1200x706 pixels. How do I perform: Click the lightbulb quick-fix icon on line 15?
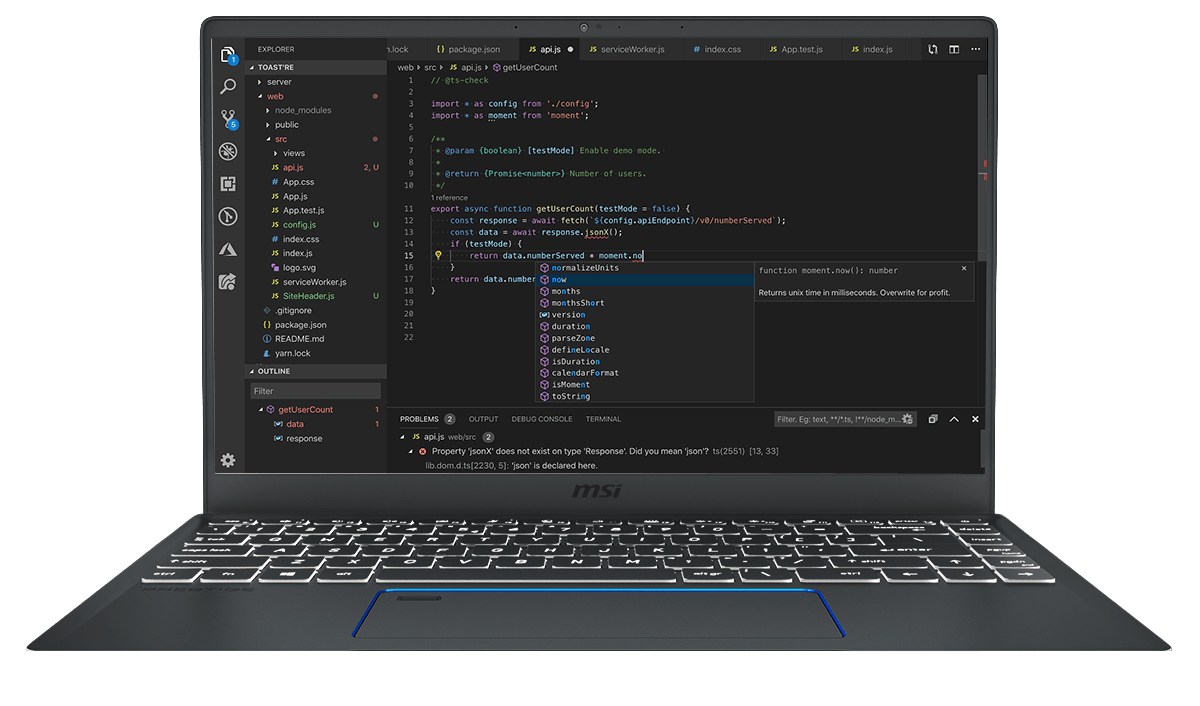438,256
